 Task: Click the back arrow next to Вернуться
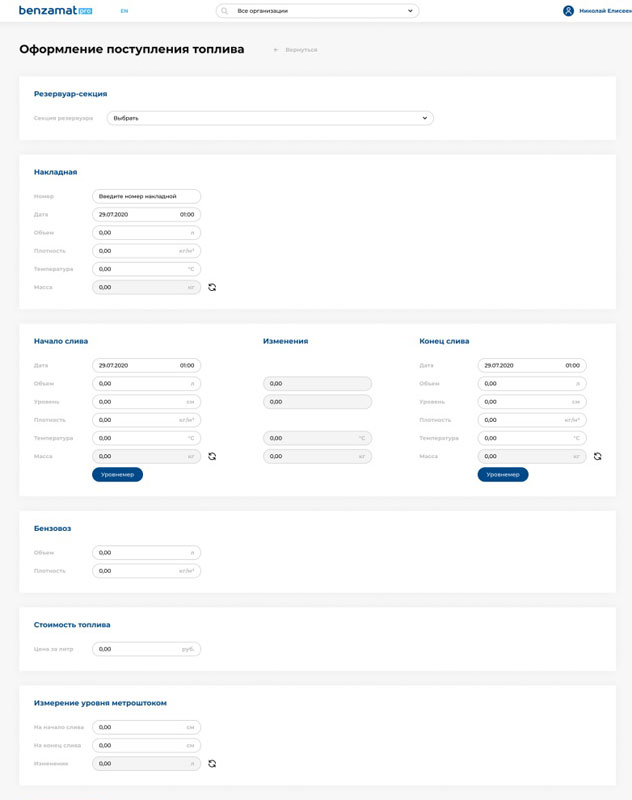[x=276, y=50]
